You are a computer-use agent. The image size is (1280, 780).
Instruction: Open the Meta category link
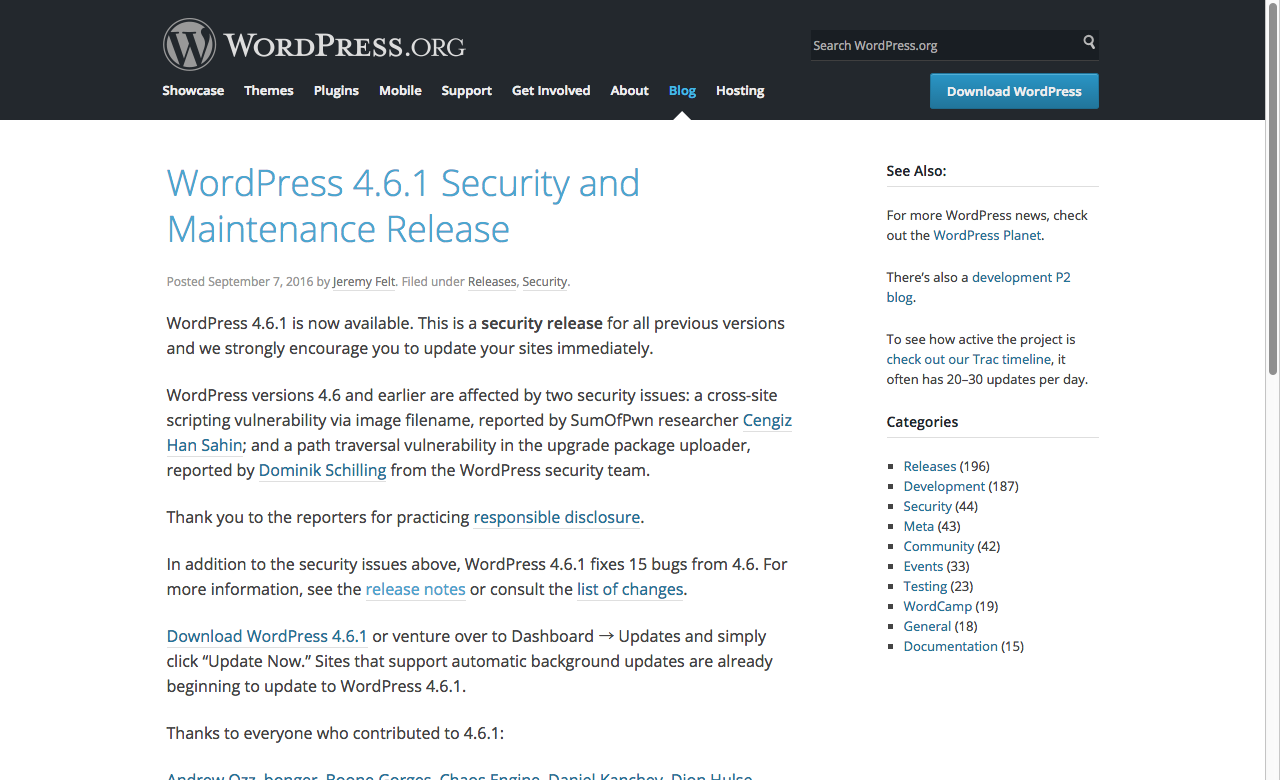(x=918, y=526)
